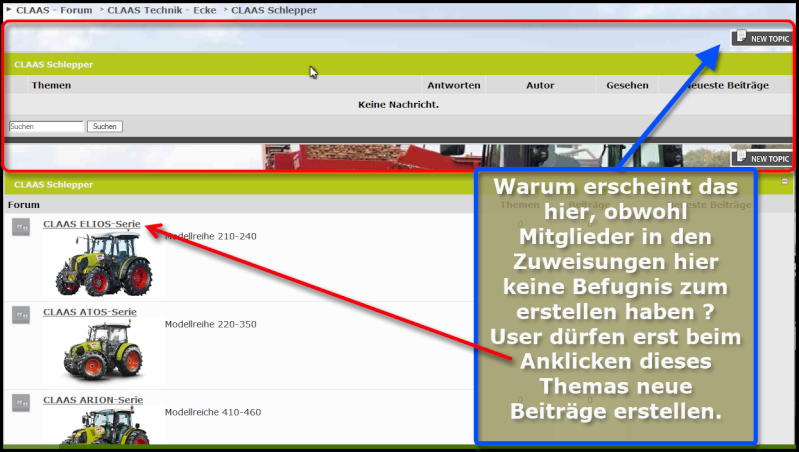Click the Gesehen column header
The width and height of the screenshot is (799, 452).
627,85
